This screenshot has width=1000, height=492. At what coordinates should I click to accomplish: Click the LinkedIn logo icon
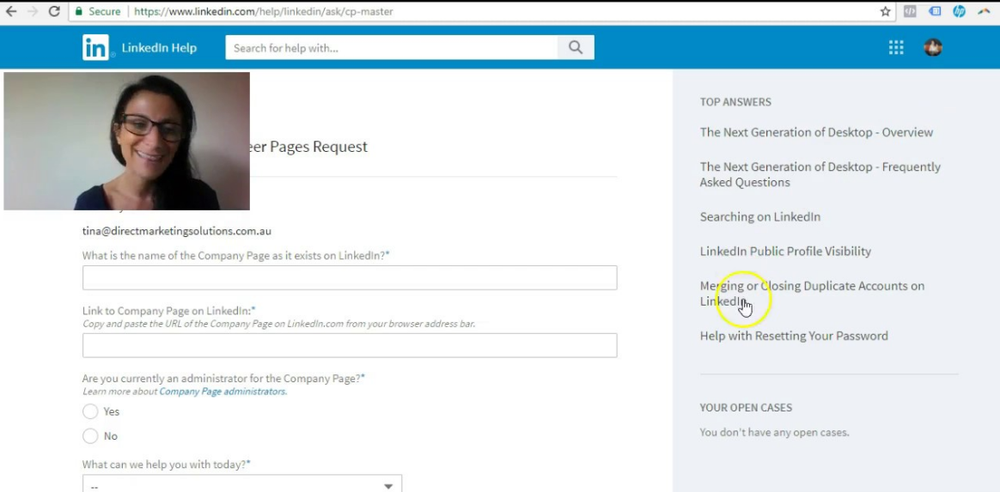(96, 48)
